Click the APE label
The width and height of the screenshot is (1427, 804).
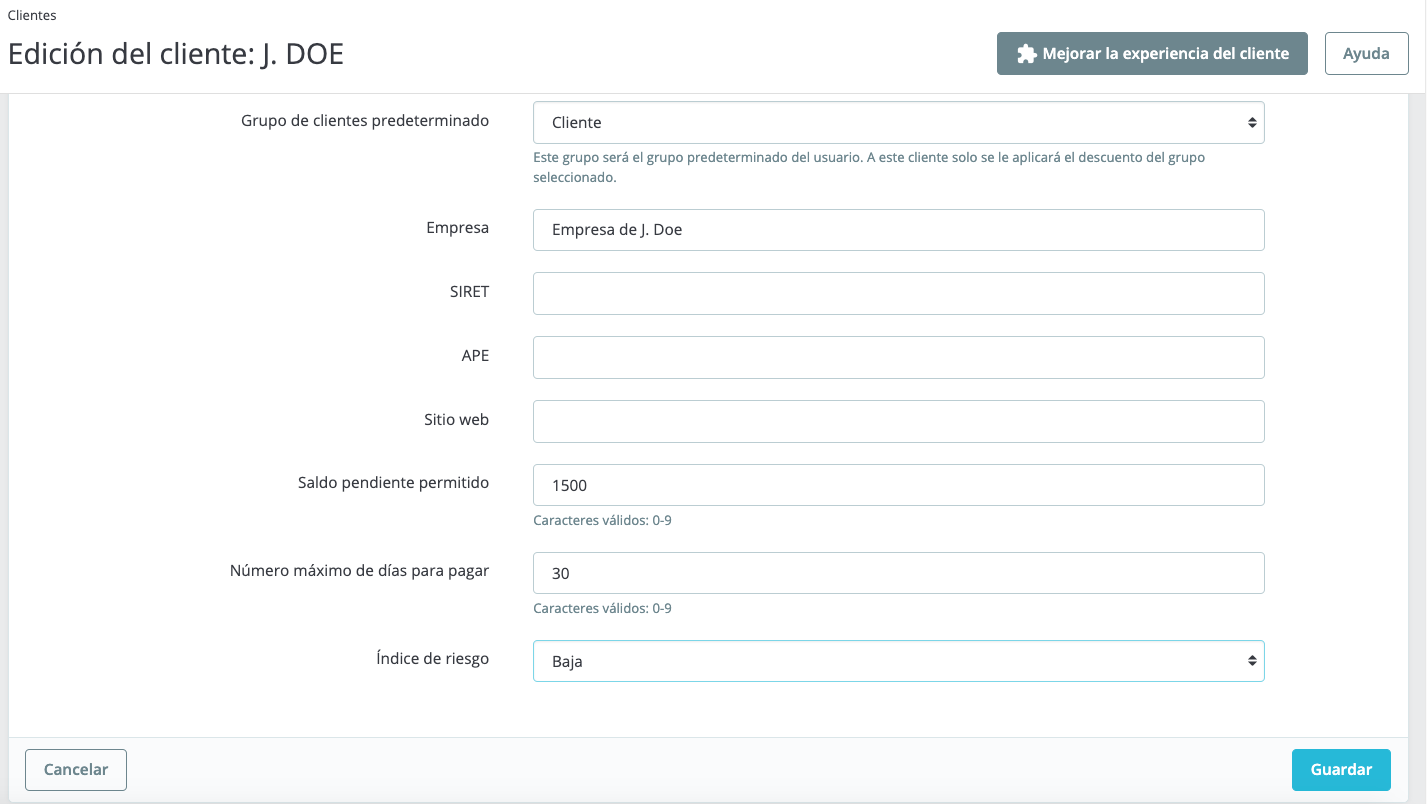tap(476, 355)
